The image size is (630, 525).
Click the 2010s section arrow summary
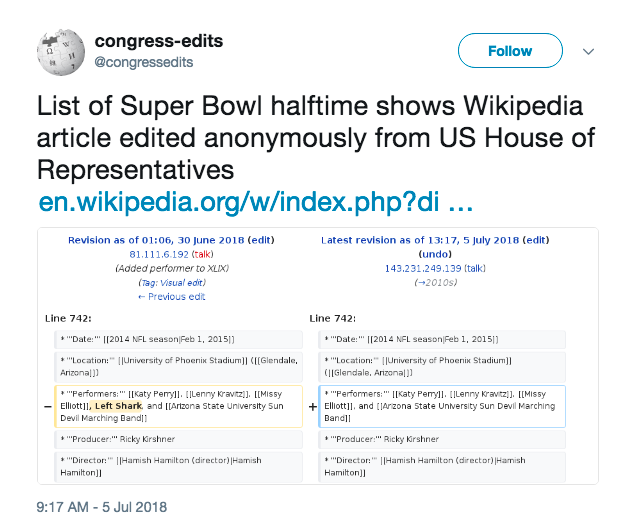(436, 283)
